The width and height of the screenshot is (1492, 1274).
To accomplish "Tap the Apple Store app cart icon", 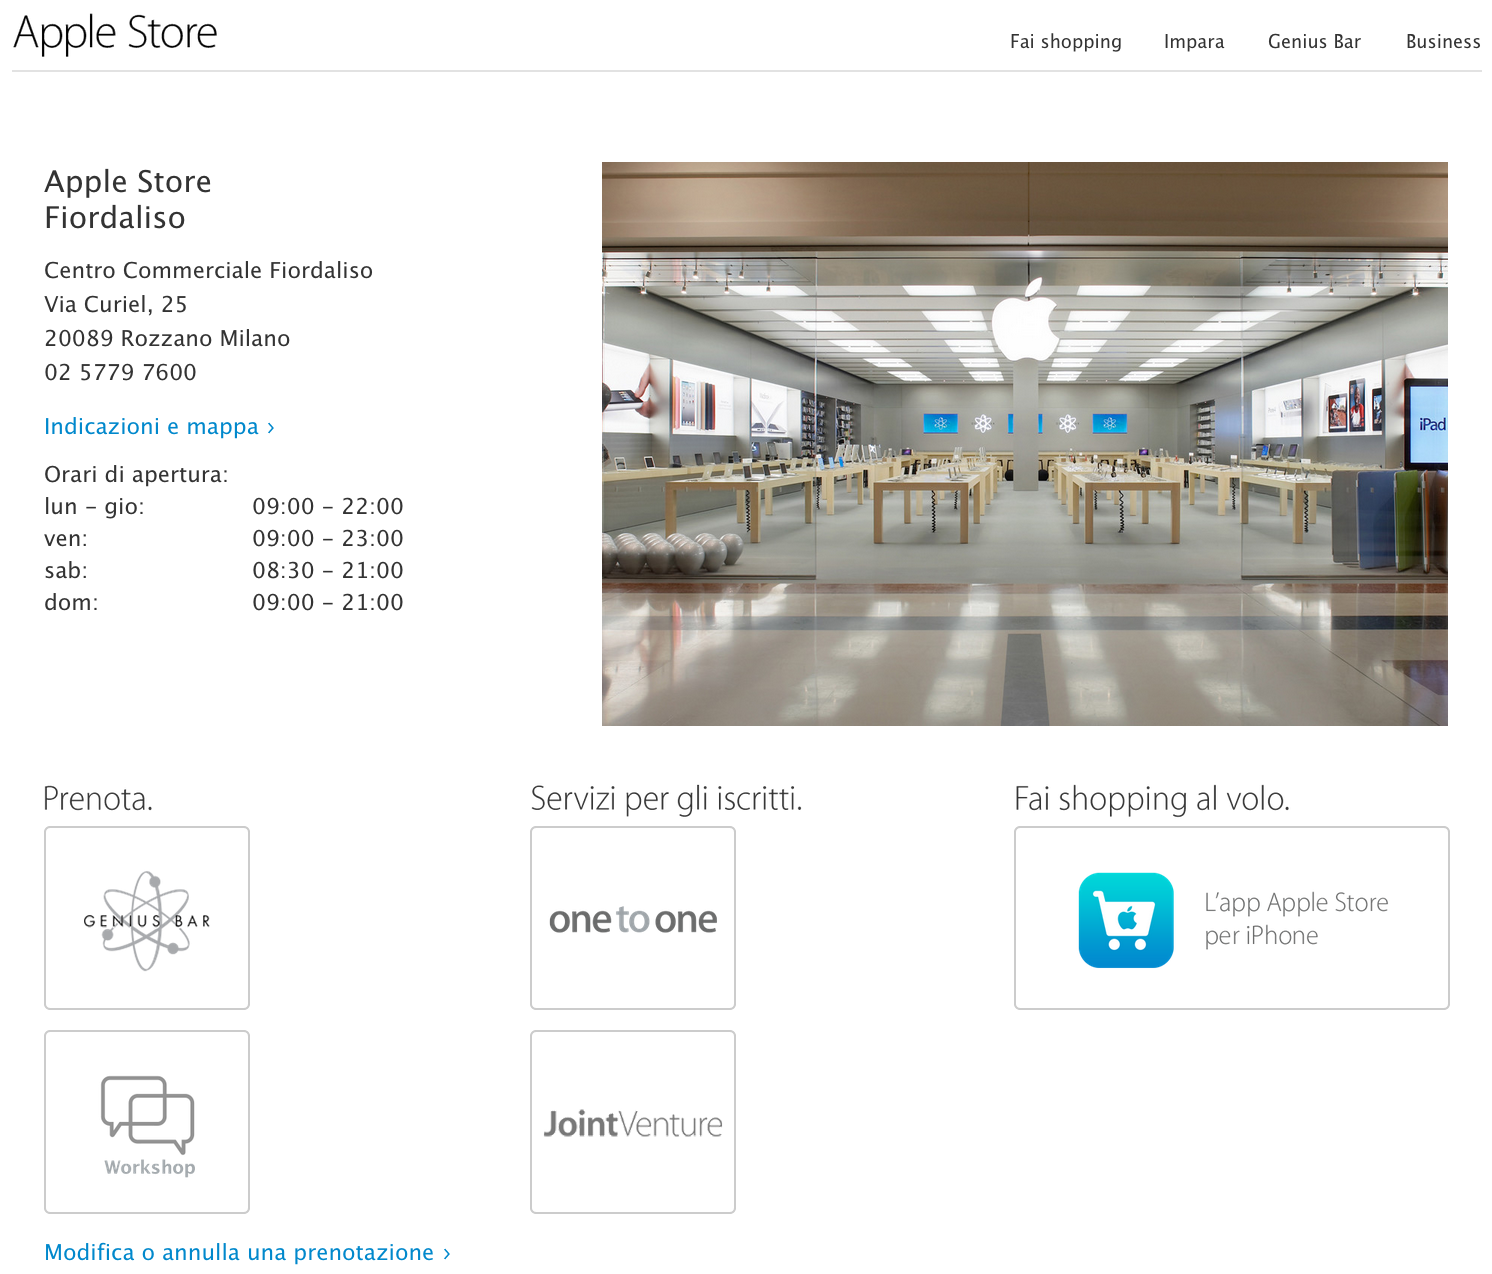I will pos(1126,920).
